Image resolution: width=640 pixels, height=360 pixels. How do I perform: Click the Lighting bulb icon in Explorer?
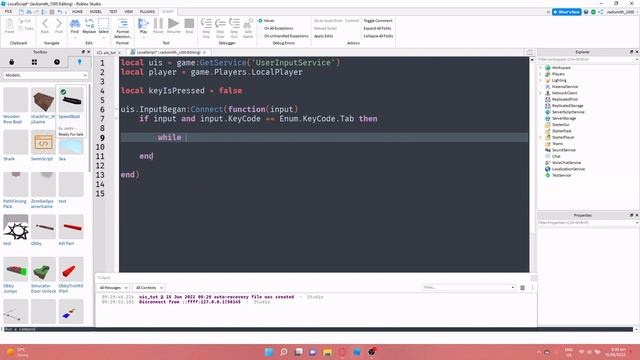pos(548,80)
